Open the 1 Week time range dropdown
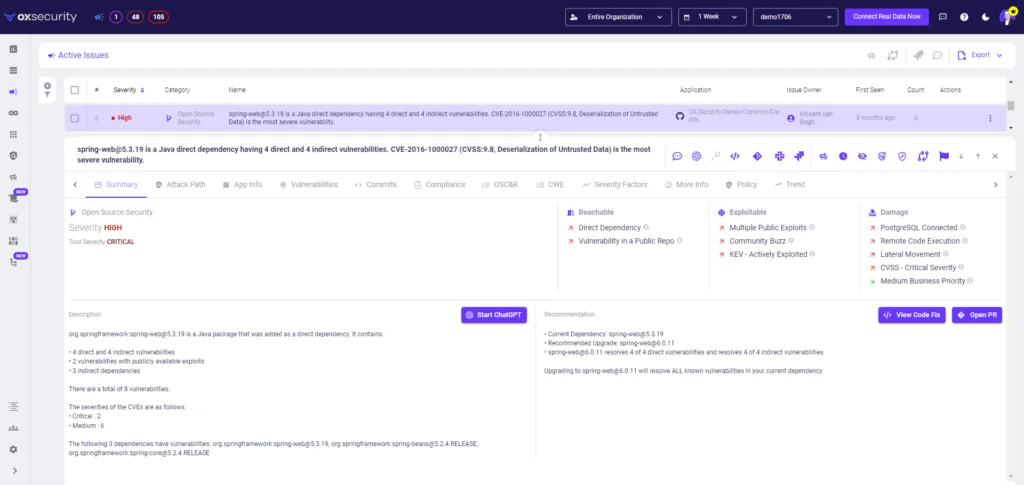1024x485 pixels. click(x=712, y=17)
